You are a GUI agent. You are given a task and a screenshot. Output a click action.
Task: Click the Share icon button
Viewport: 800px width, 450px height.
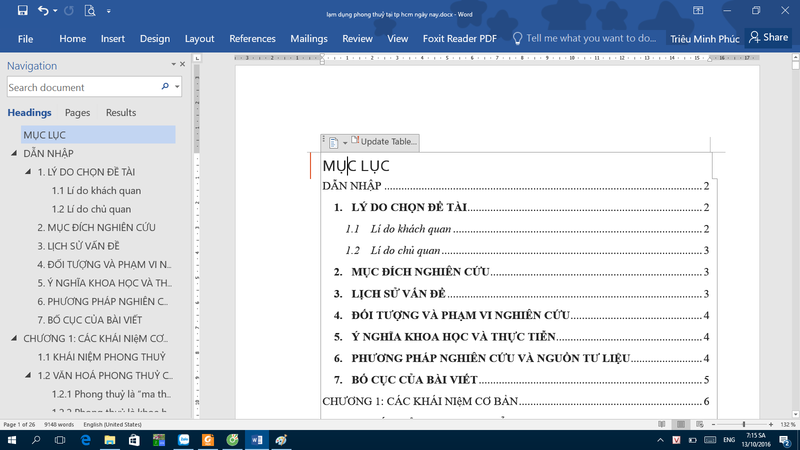(768, 38)
